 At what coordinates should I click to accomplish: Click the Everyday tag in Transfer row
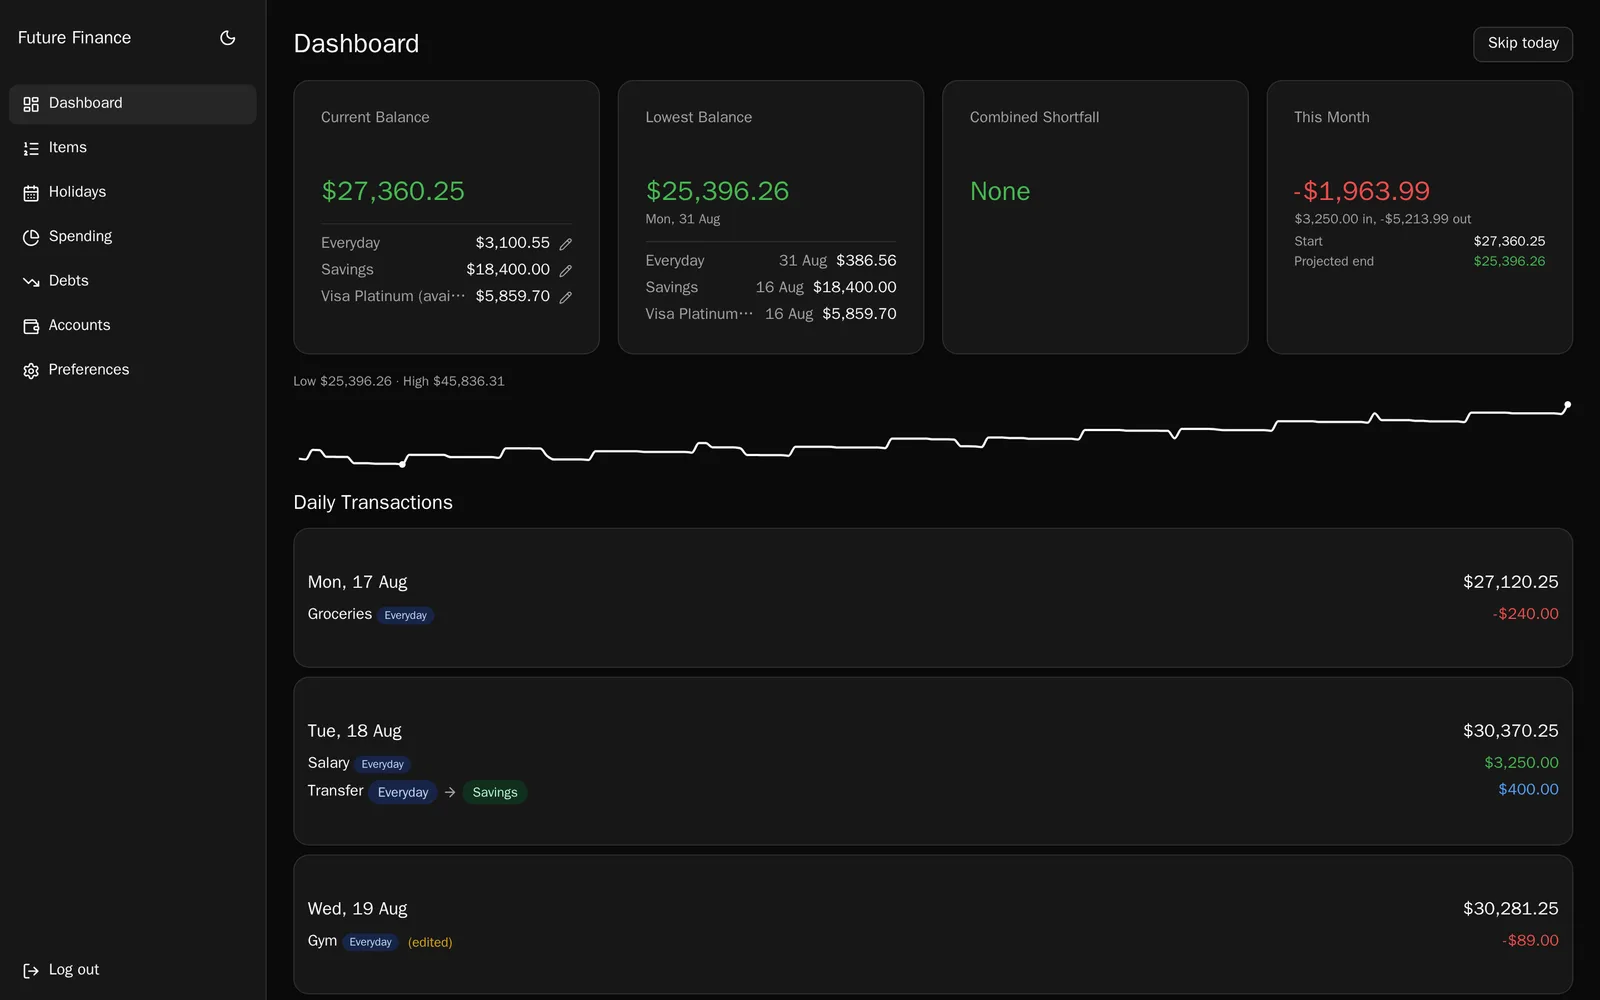coord(403,792)
